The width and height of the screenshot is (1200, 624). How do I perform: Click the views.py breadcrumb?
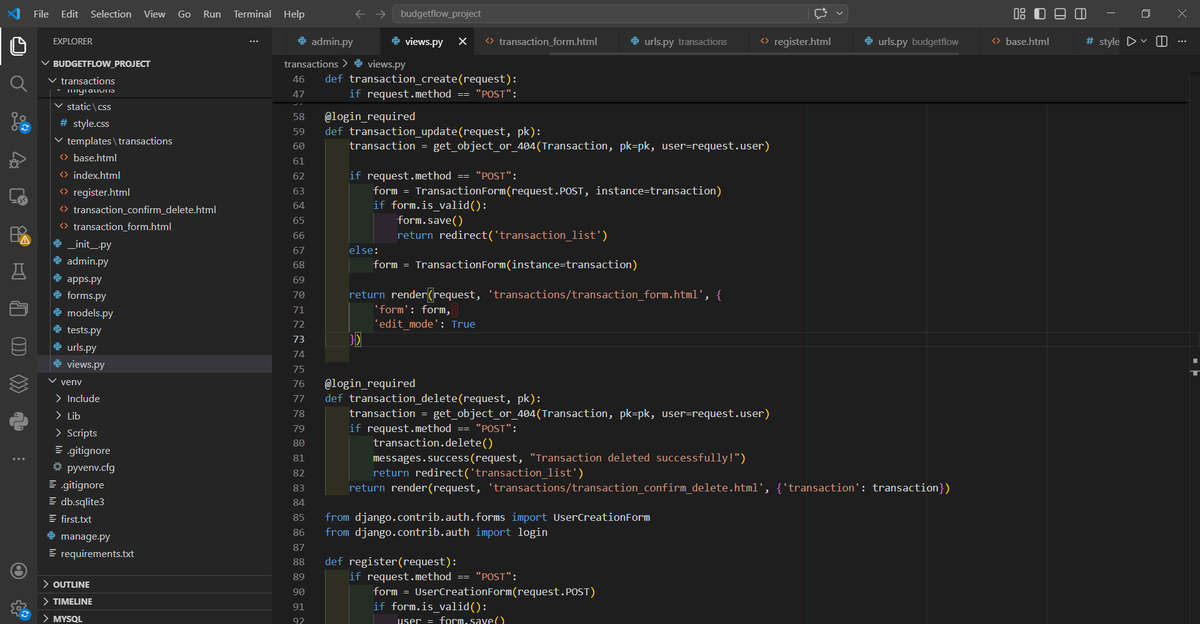tap(385, 64)
